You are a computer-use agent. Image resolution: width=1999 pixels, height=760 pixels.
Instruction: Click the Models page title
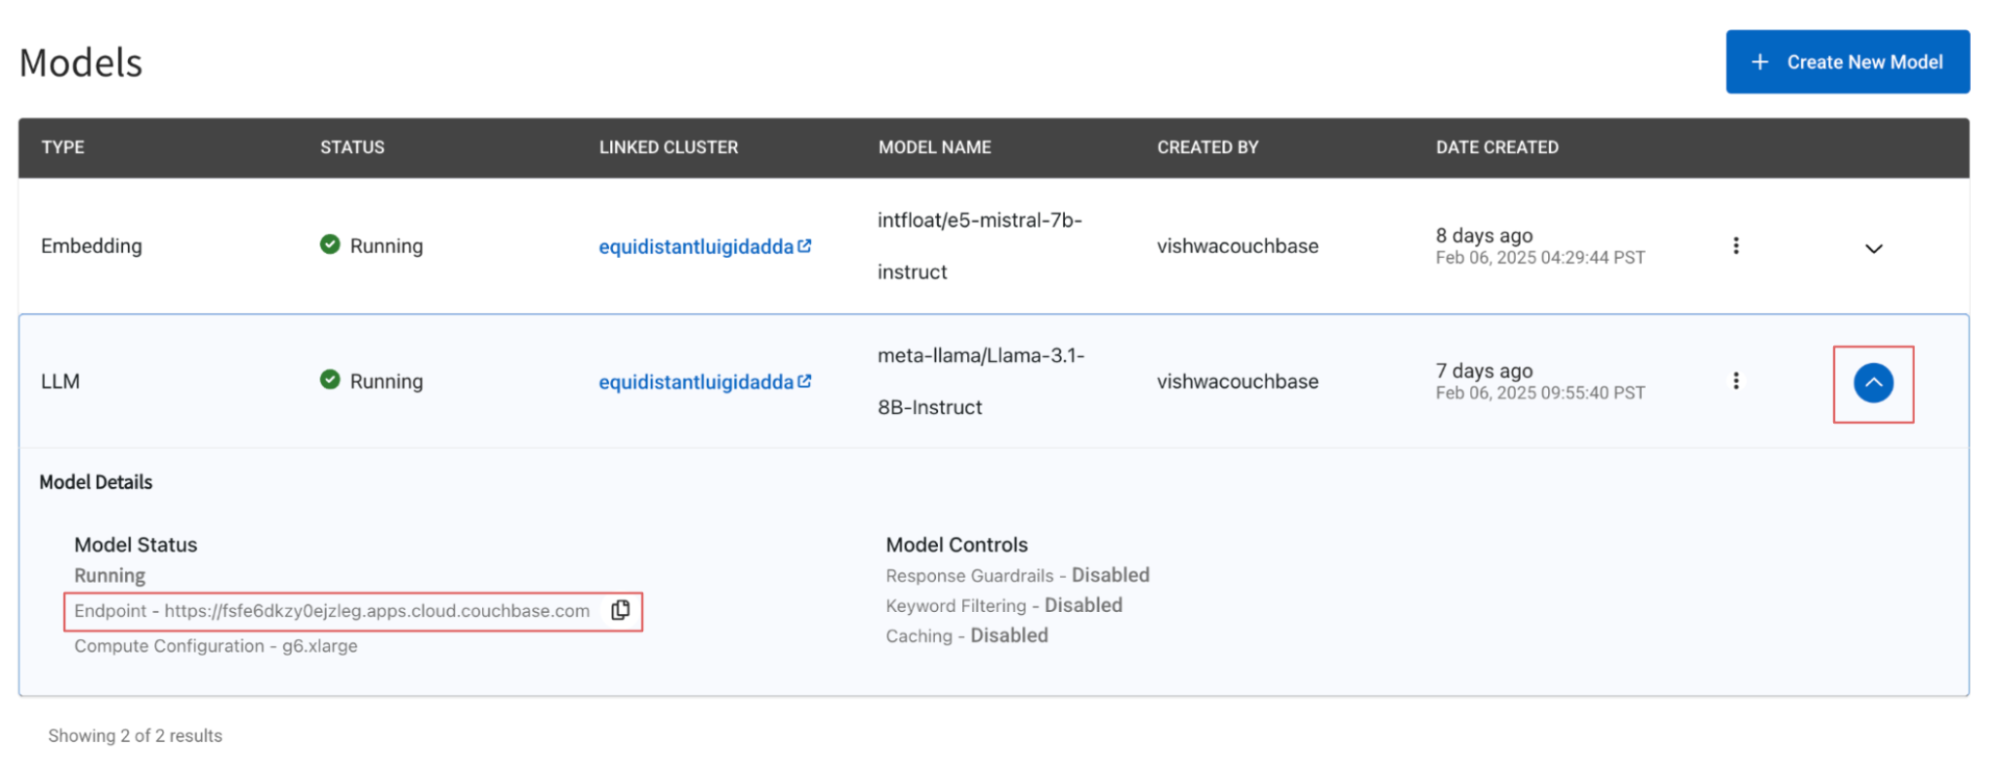(81, 62)
